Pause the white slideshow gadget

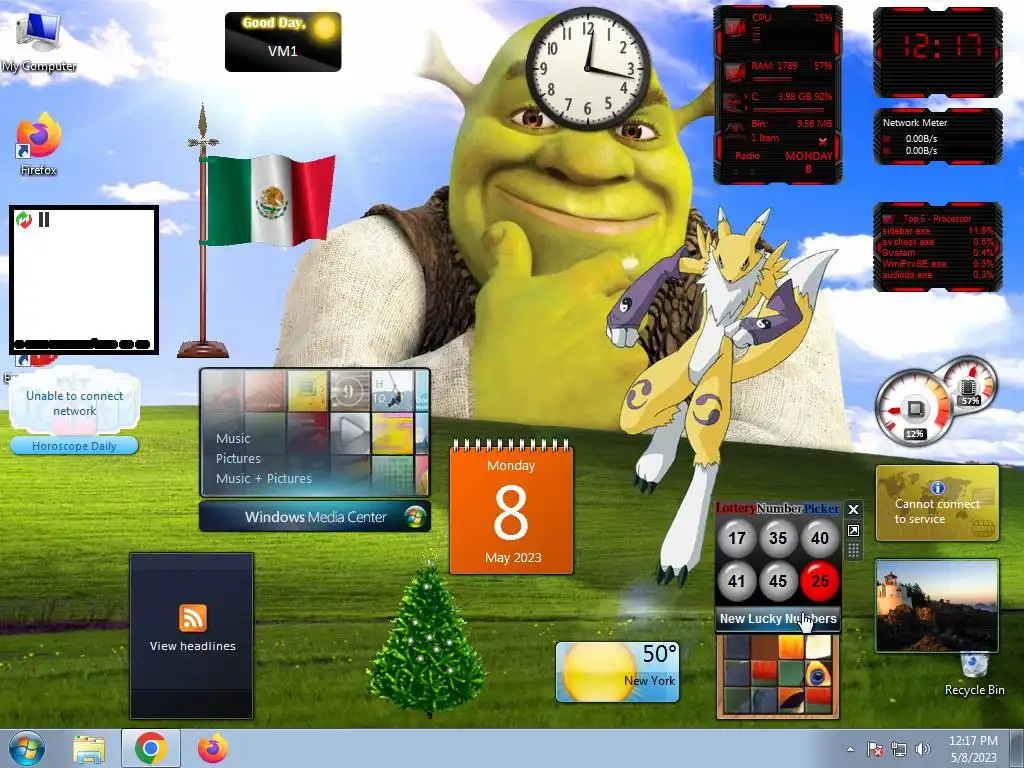(x=44, y=219)
